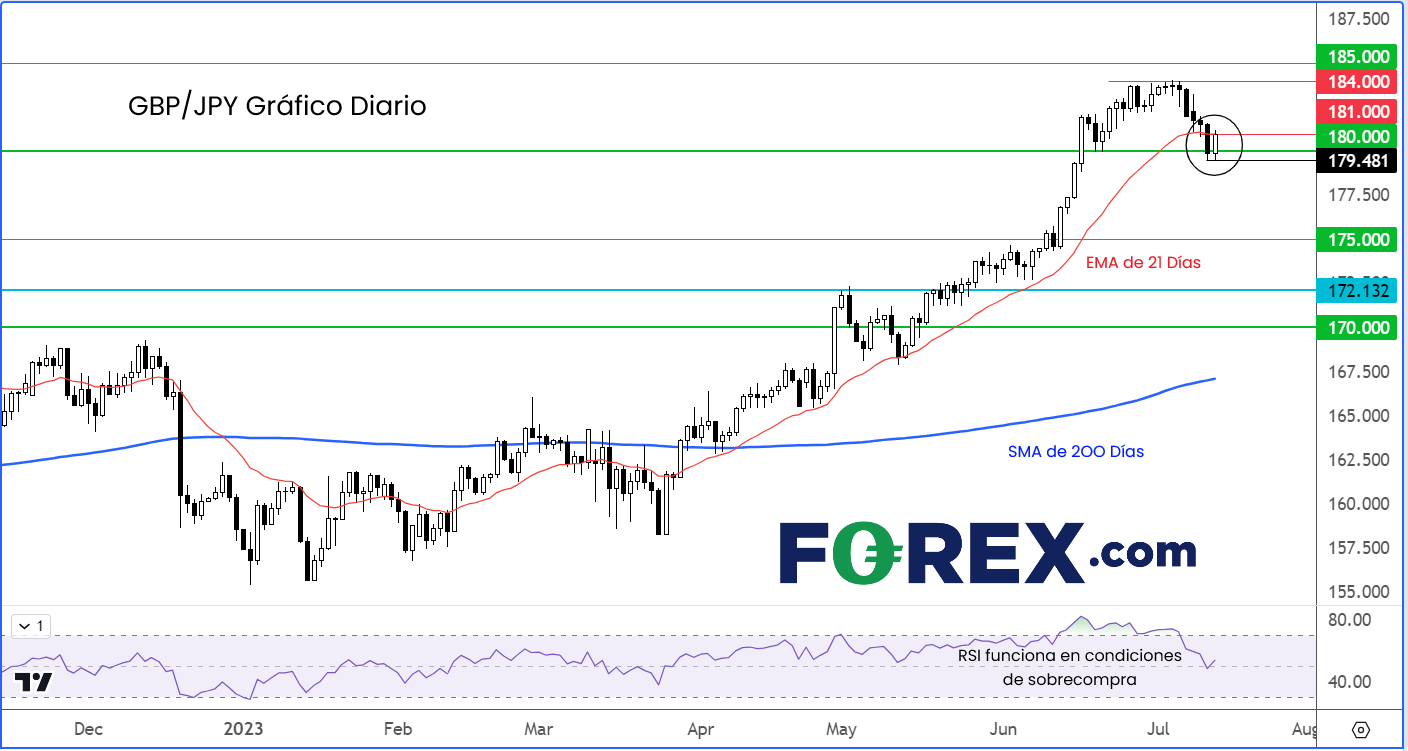Click the May date on time axis
The height and width of the screenshot is (751, 1408).
pos(841,728)
